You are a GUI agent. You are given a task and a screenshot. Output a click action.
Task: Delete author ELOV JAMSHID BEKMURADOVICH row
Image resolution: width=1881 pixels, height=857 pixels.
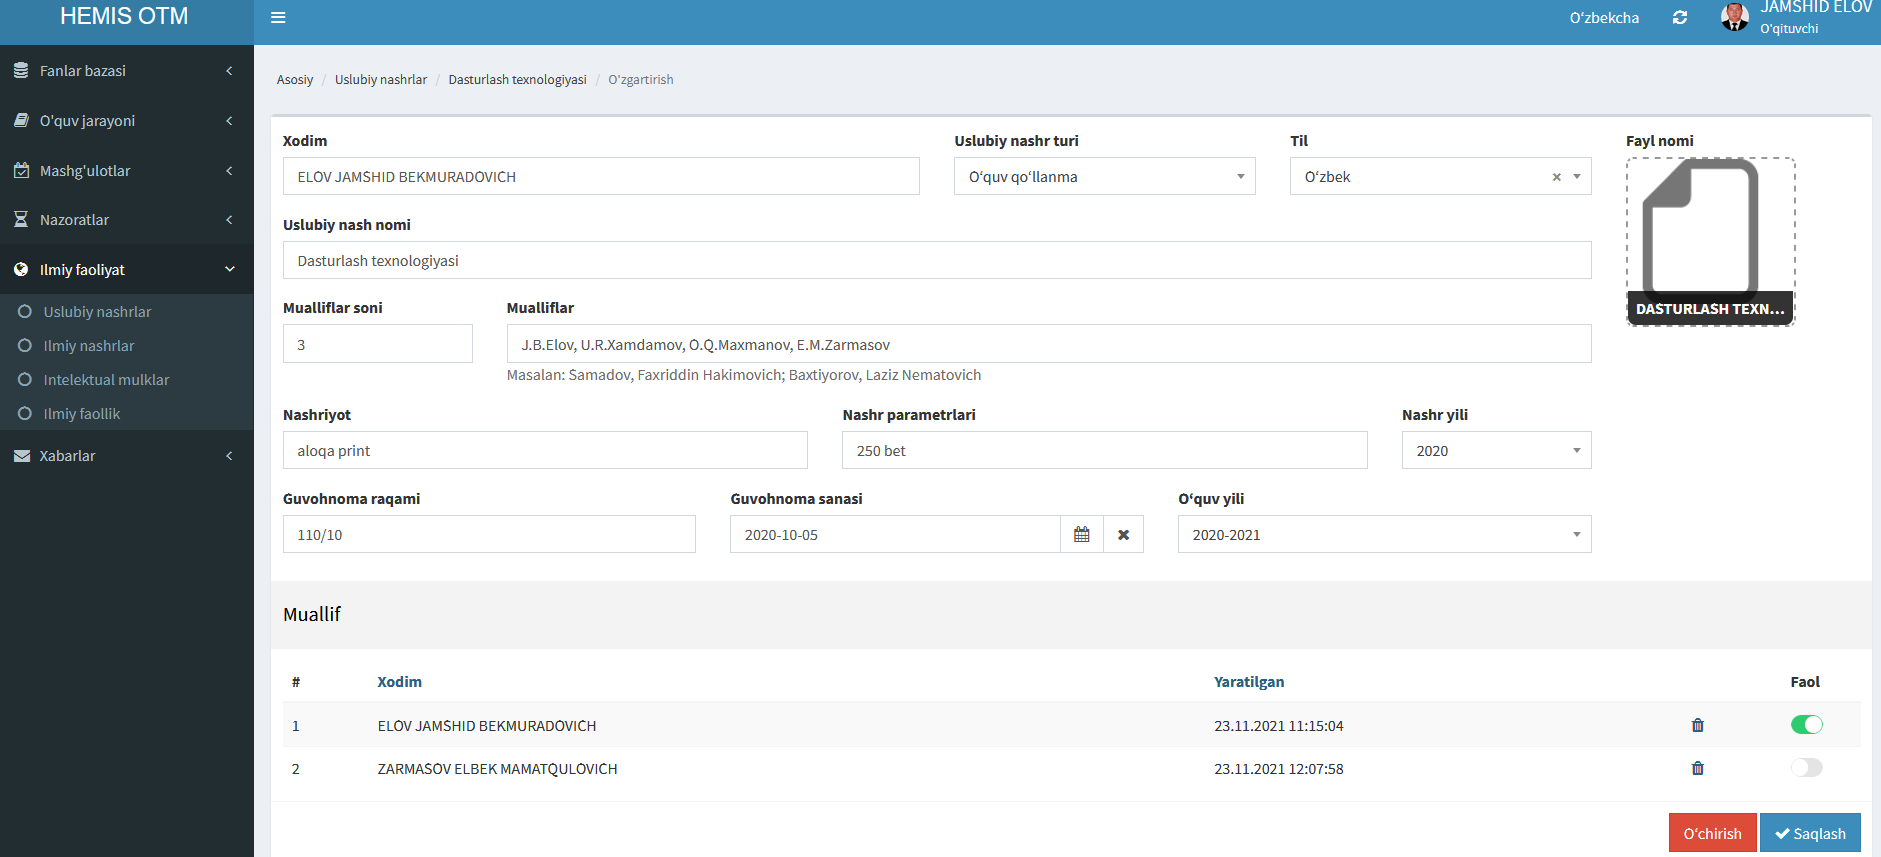click(1697, 725)
